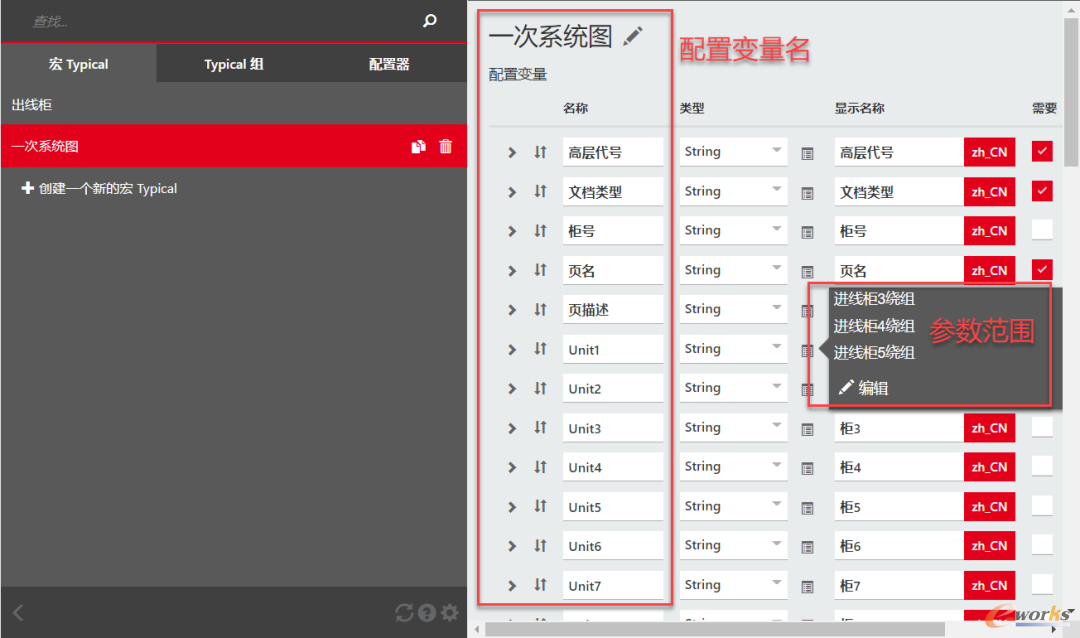Click zh_CN button for 高层代号 row
The height and width of the screenshot is (638, 1080).
pos(989,152)
